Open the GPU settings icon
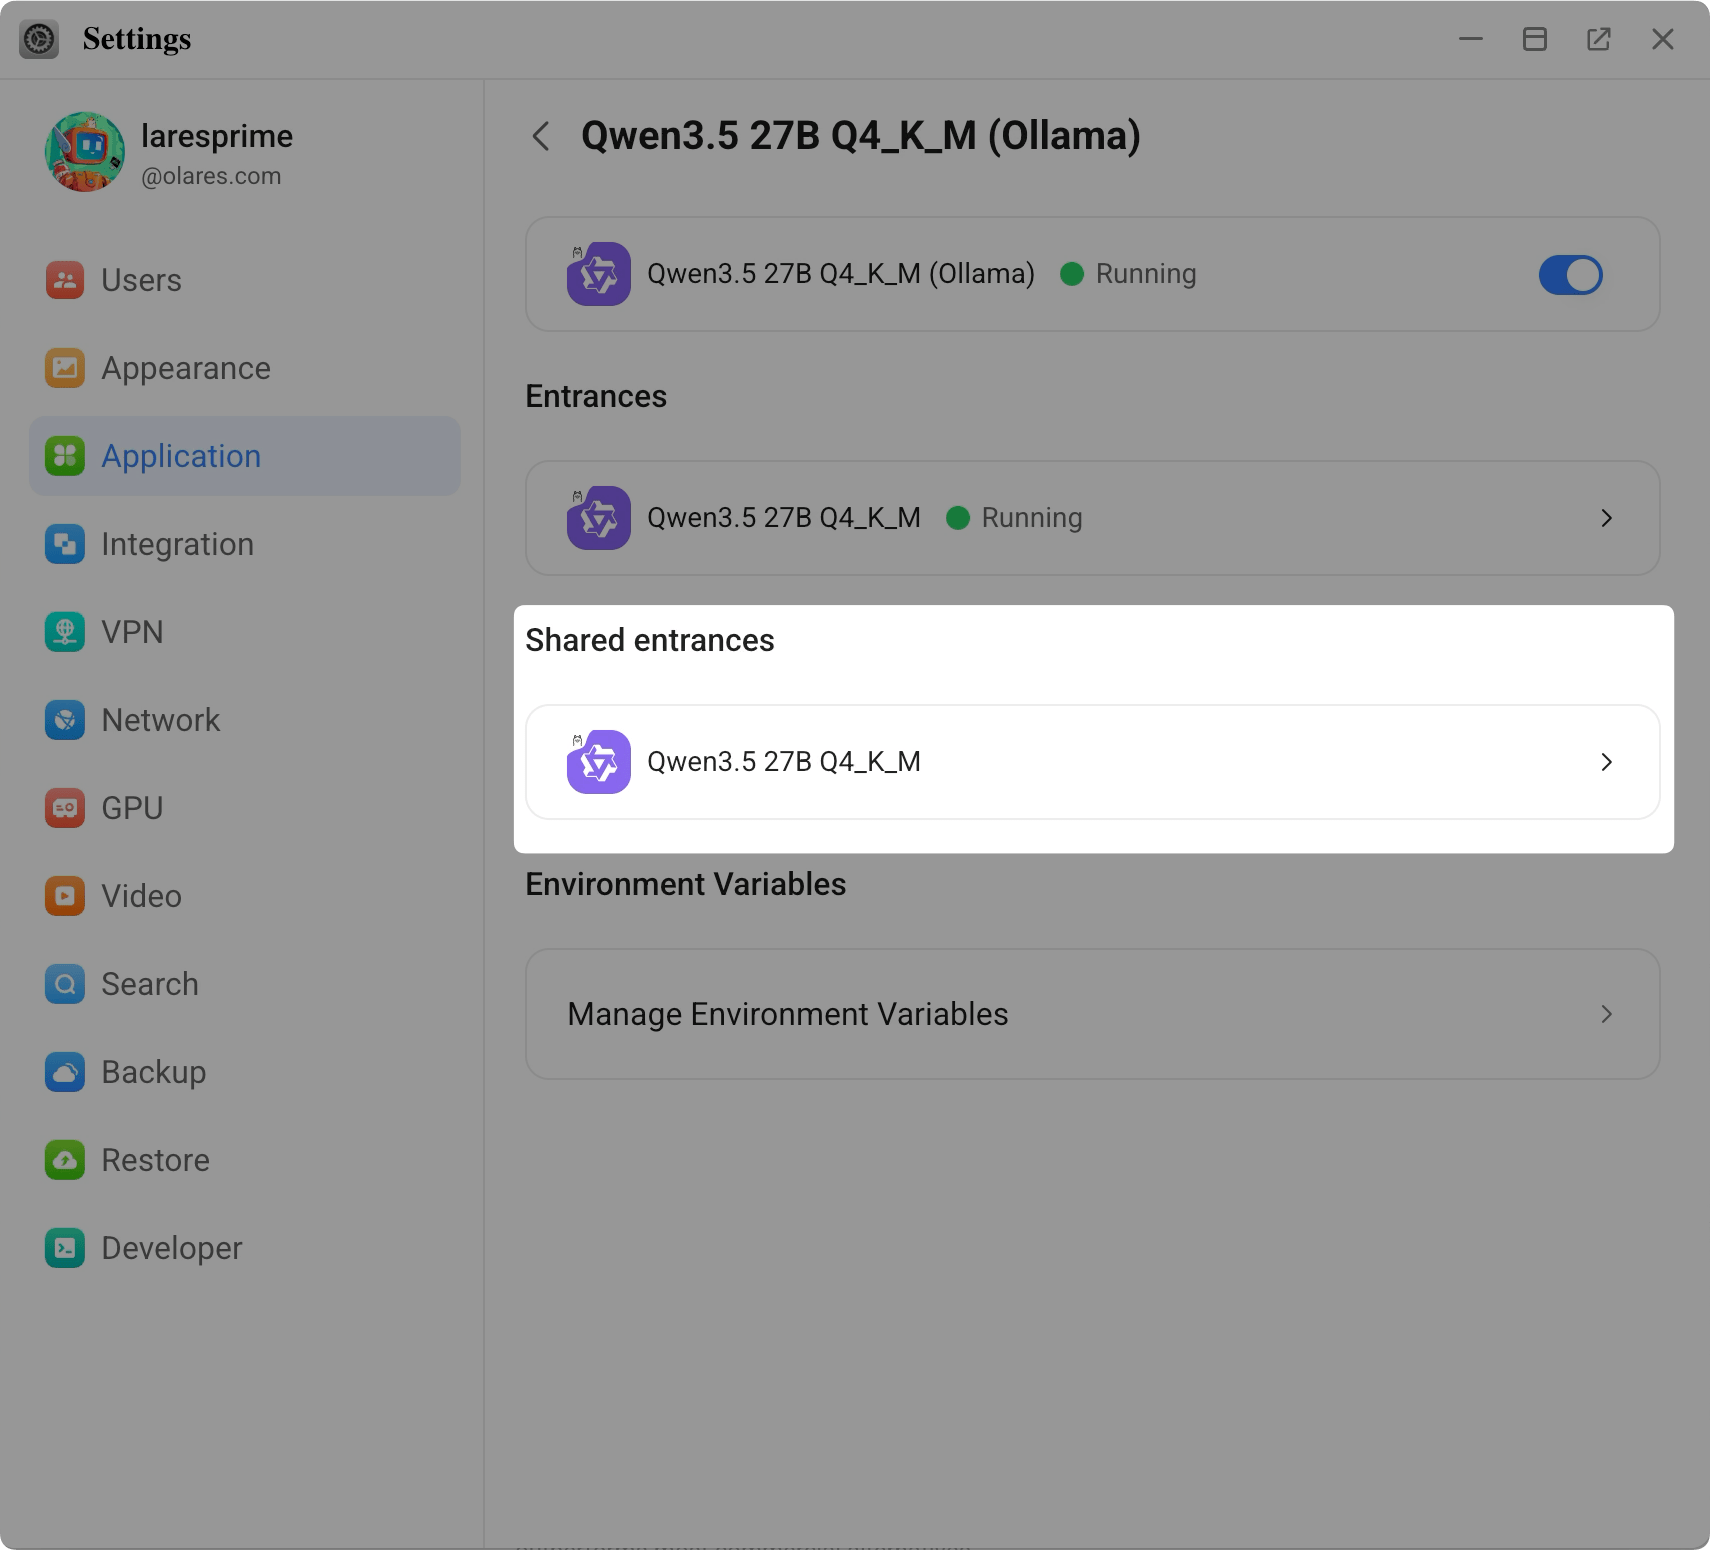 (x=65, y=808)
